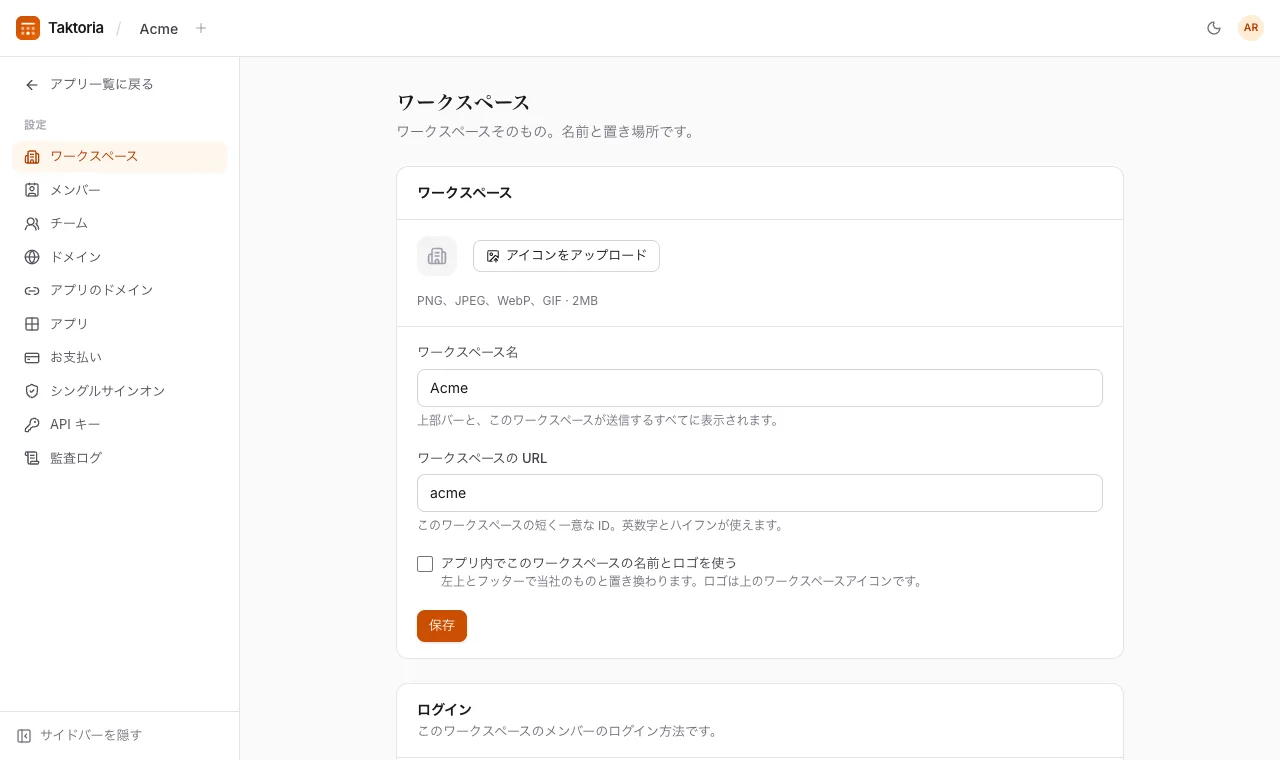1280x760 pixels.
Task: Click the Taktoria brand name
Action: pos(76,28)
